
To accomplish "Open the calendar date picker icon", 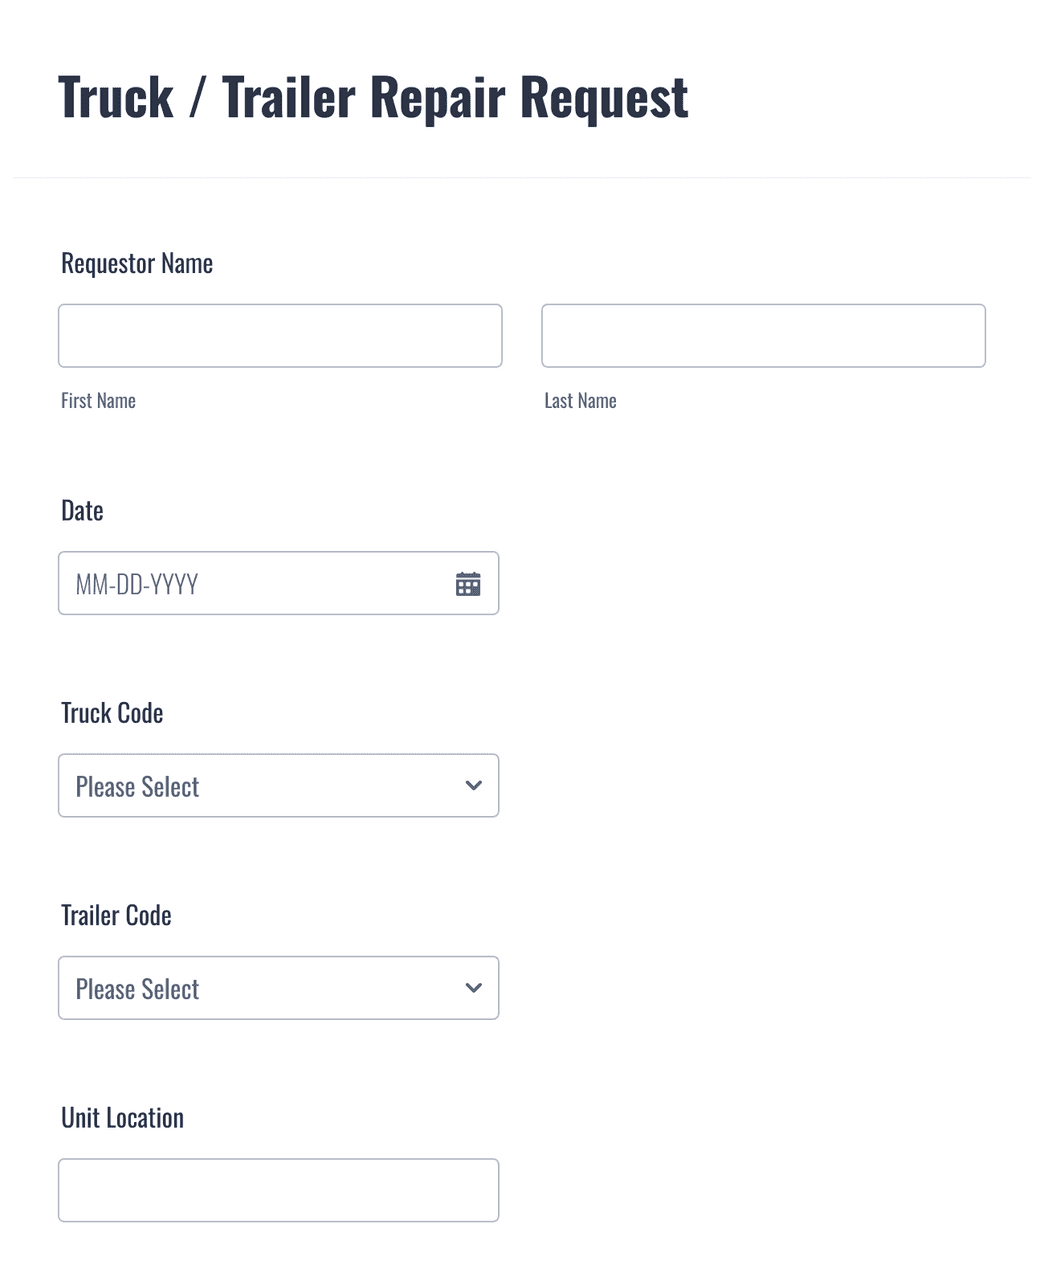I will pyautogui.click(x=468, y=584).
